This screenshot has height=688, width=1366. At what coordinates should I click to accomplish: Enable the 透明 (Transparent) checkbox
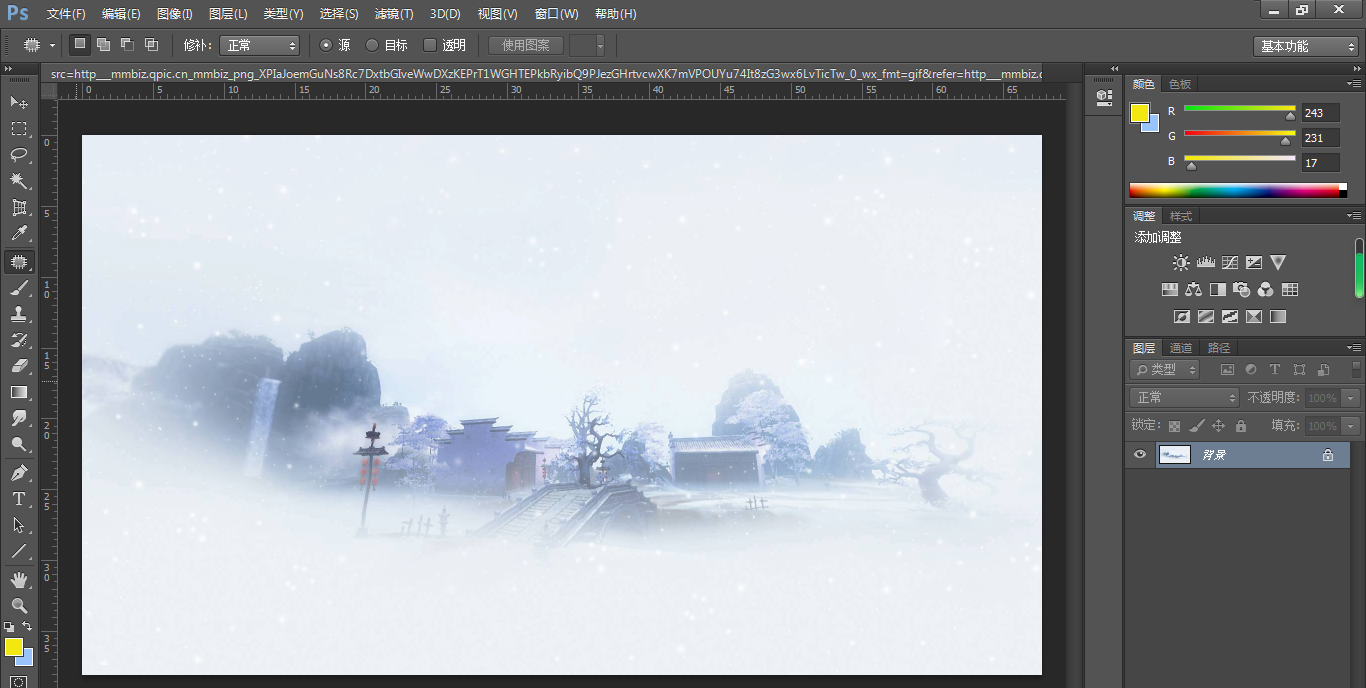tap(430, 45)
